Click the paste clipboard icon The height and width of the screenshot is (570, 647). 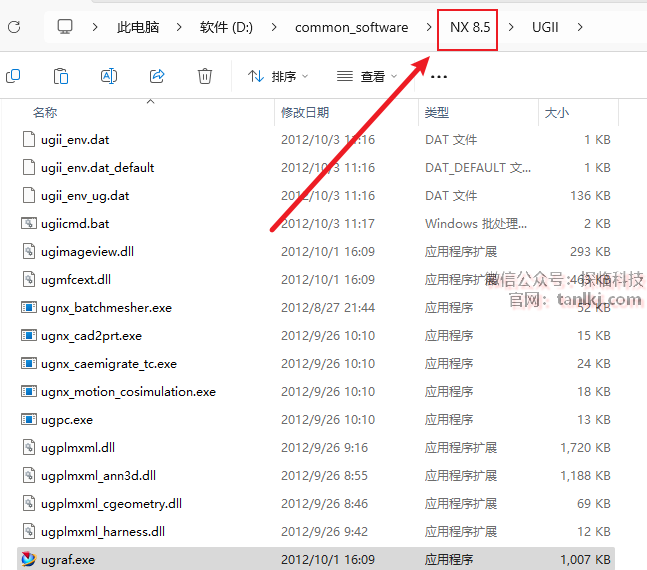tap(61, 76)
